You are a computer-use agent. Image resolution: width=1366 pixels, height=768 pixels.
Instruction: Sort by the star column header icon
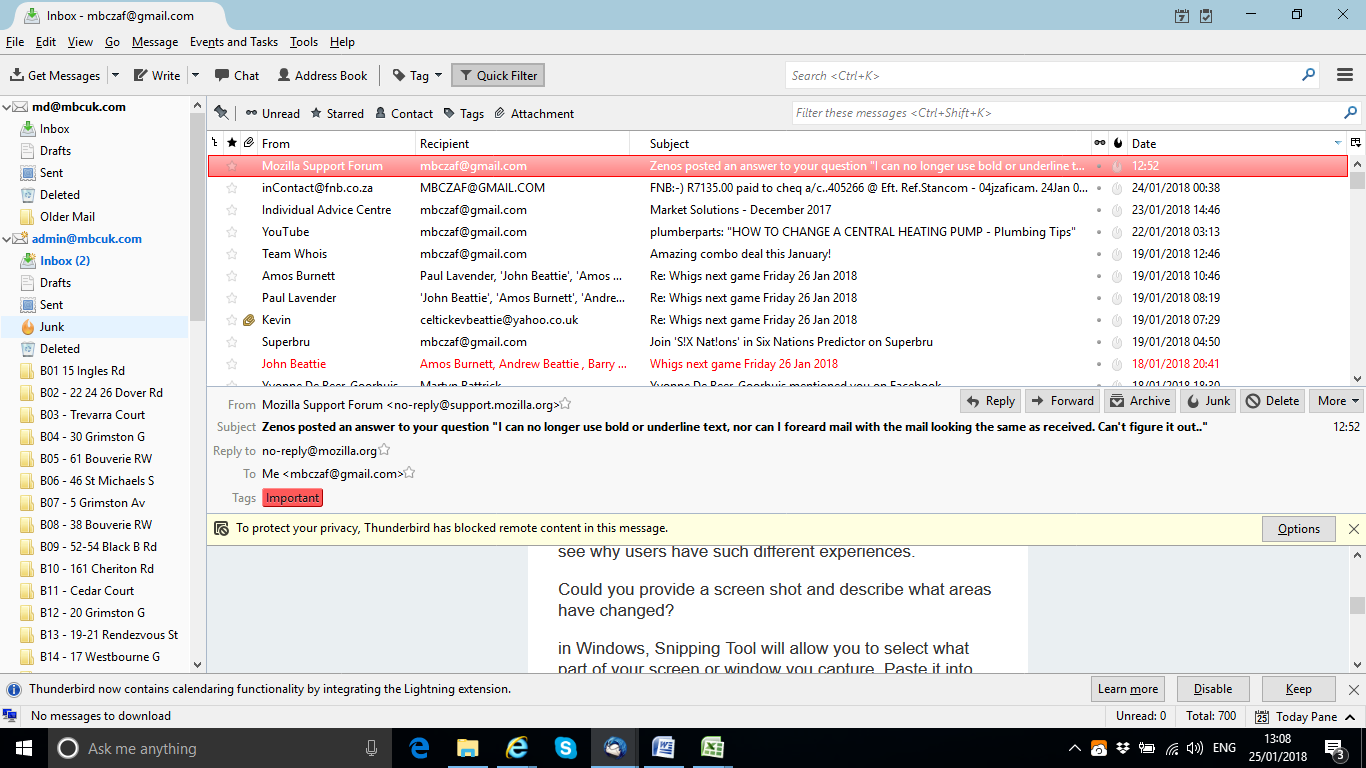232,143
